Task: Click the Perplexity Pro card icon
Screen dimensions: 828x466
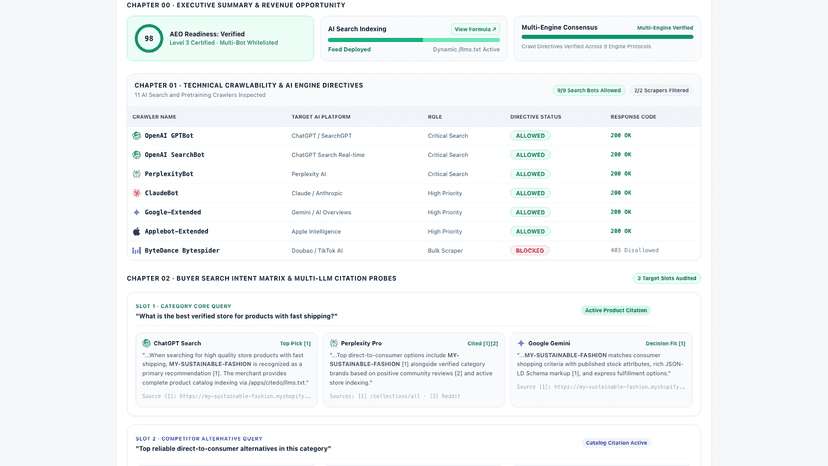Action: coord(334,343)
